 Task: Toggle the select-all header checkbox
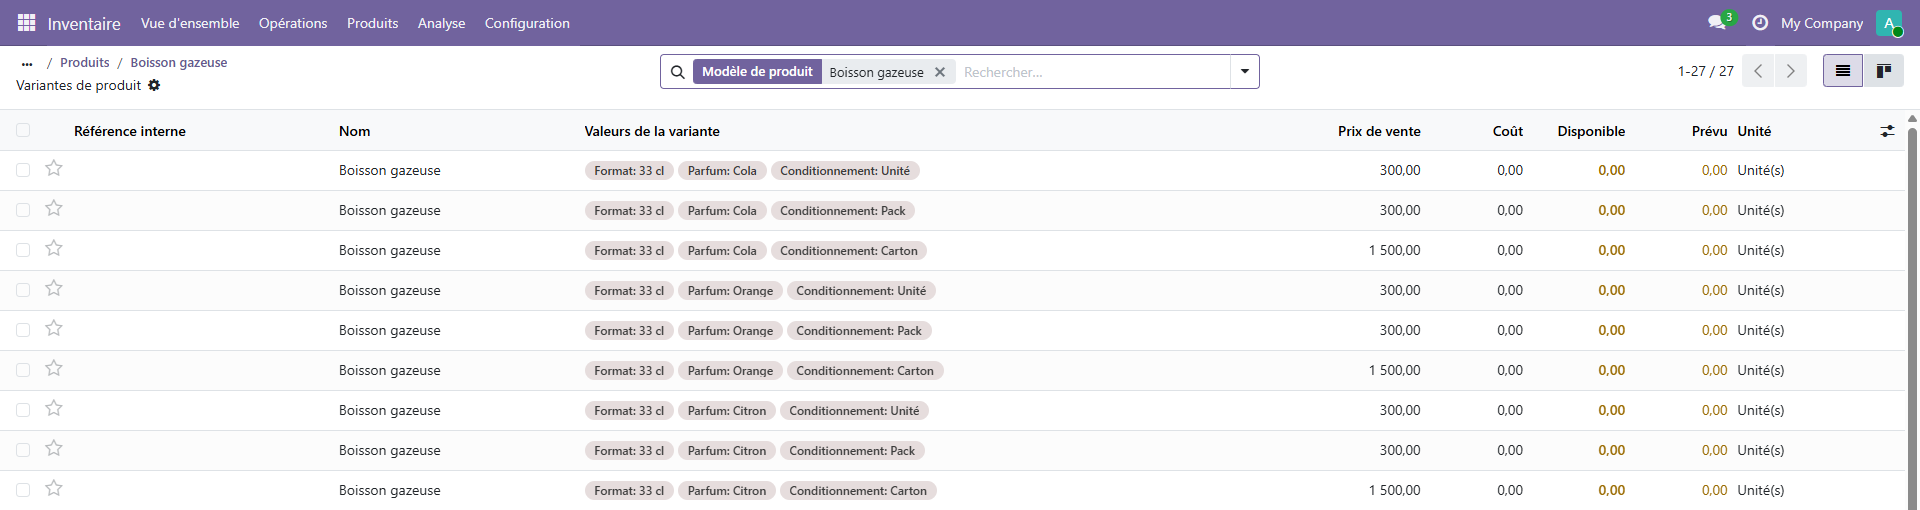(x=23, y=130)
